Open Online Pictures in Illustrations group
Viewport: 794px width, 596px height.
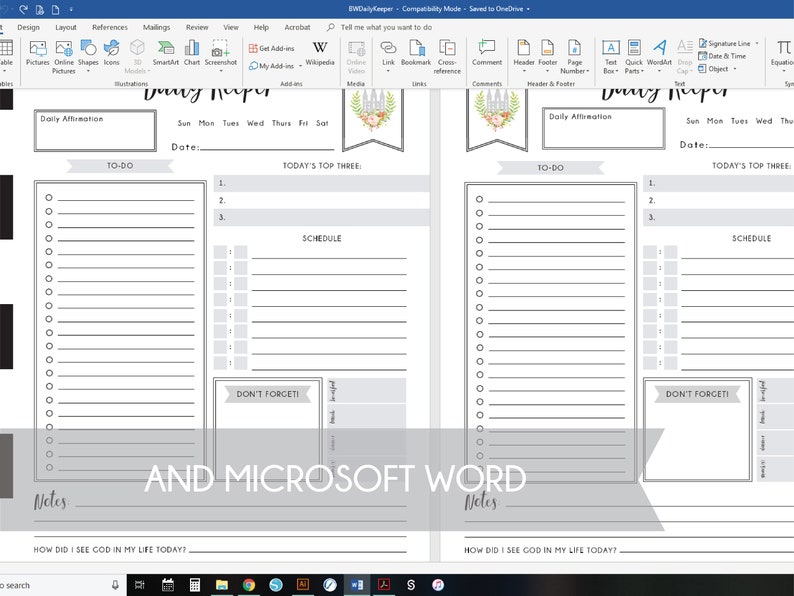click(64, 57)
